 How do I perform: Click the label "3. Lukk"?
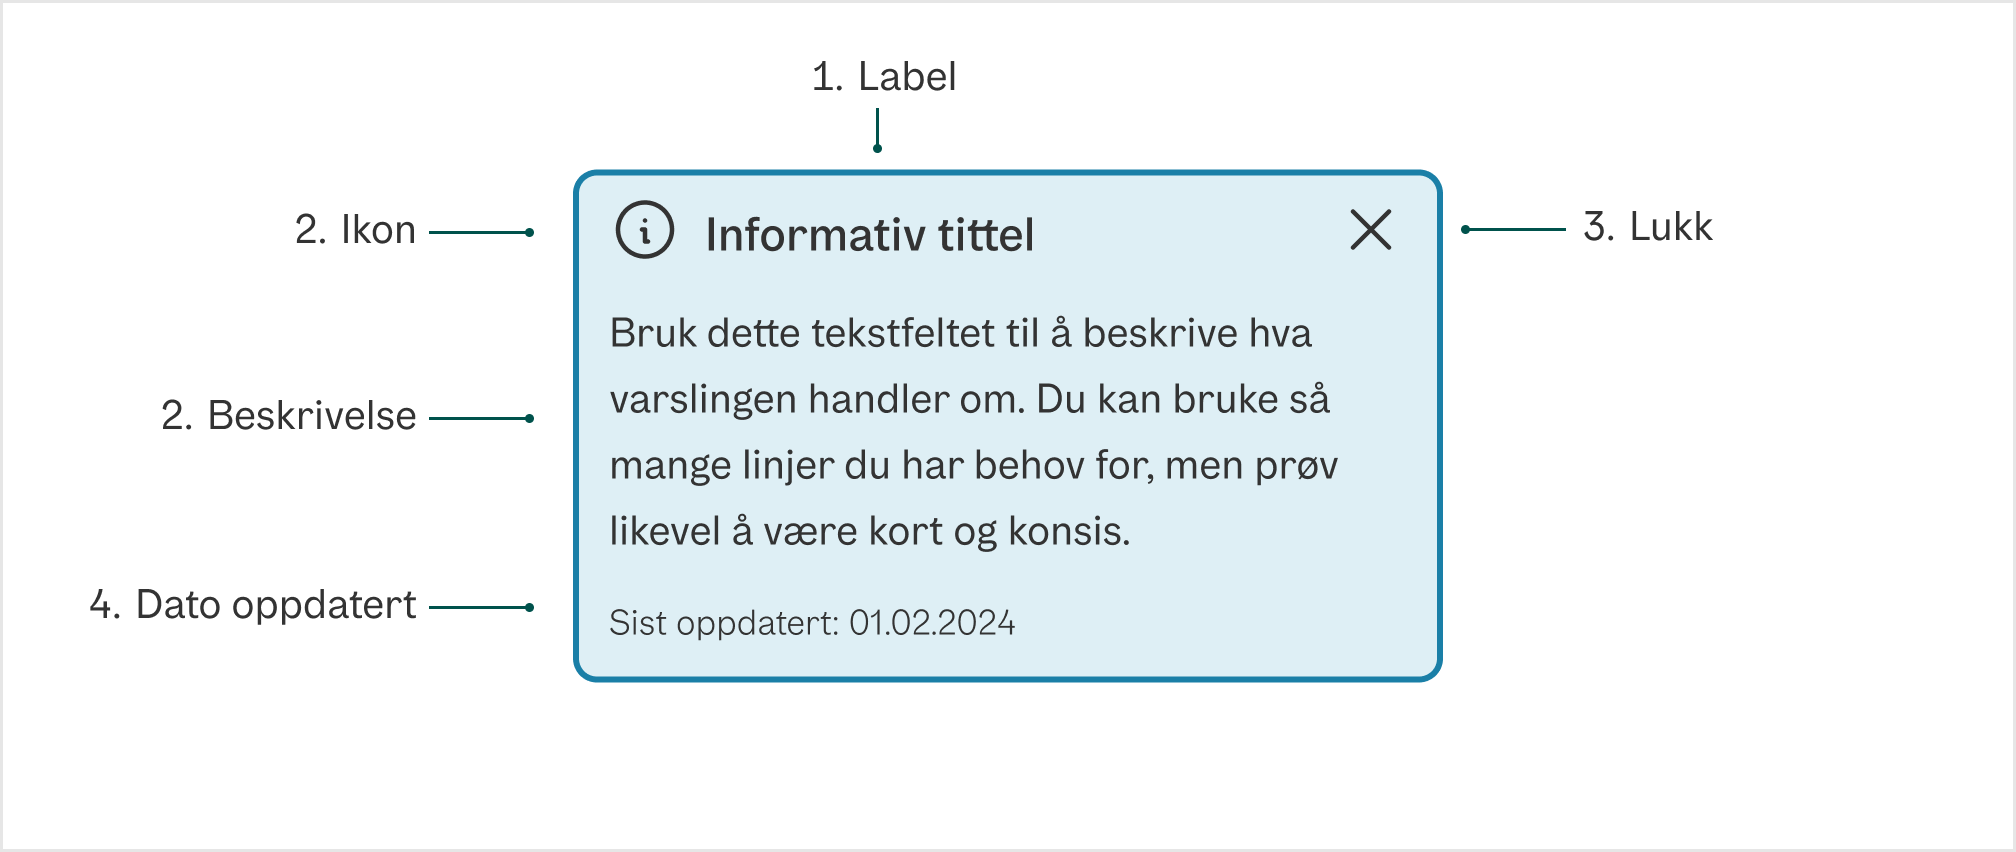pos(1649,228)
